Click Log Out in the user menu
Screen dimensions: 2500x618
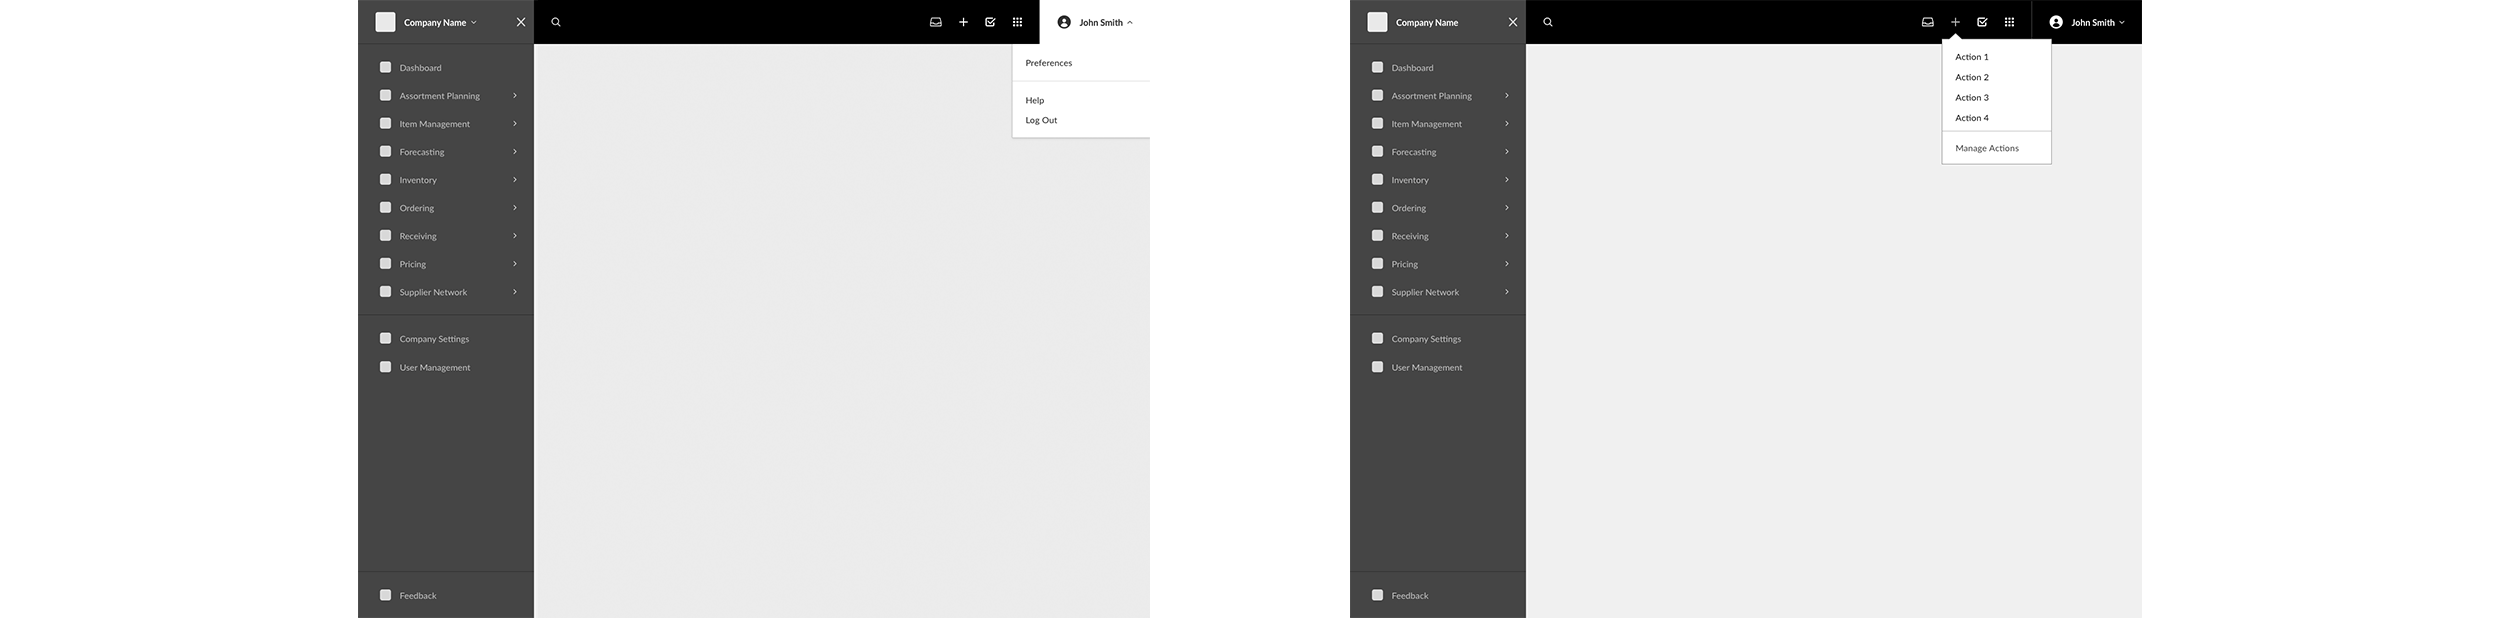coord(1041,120)
